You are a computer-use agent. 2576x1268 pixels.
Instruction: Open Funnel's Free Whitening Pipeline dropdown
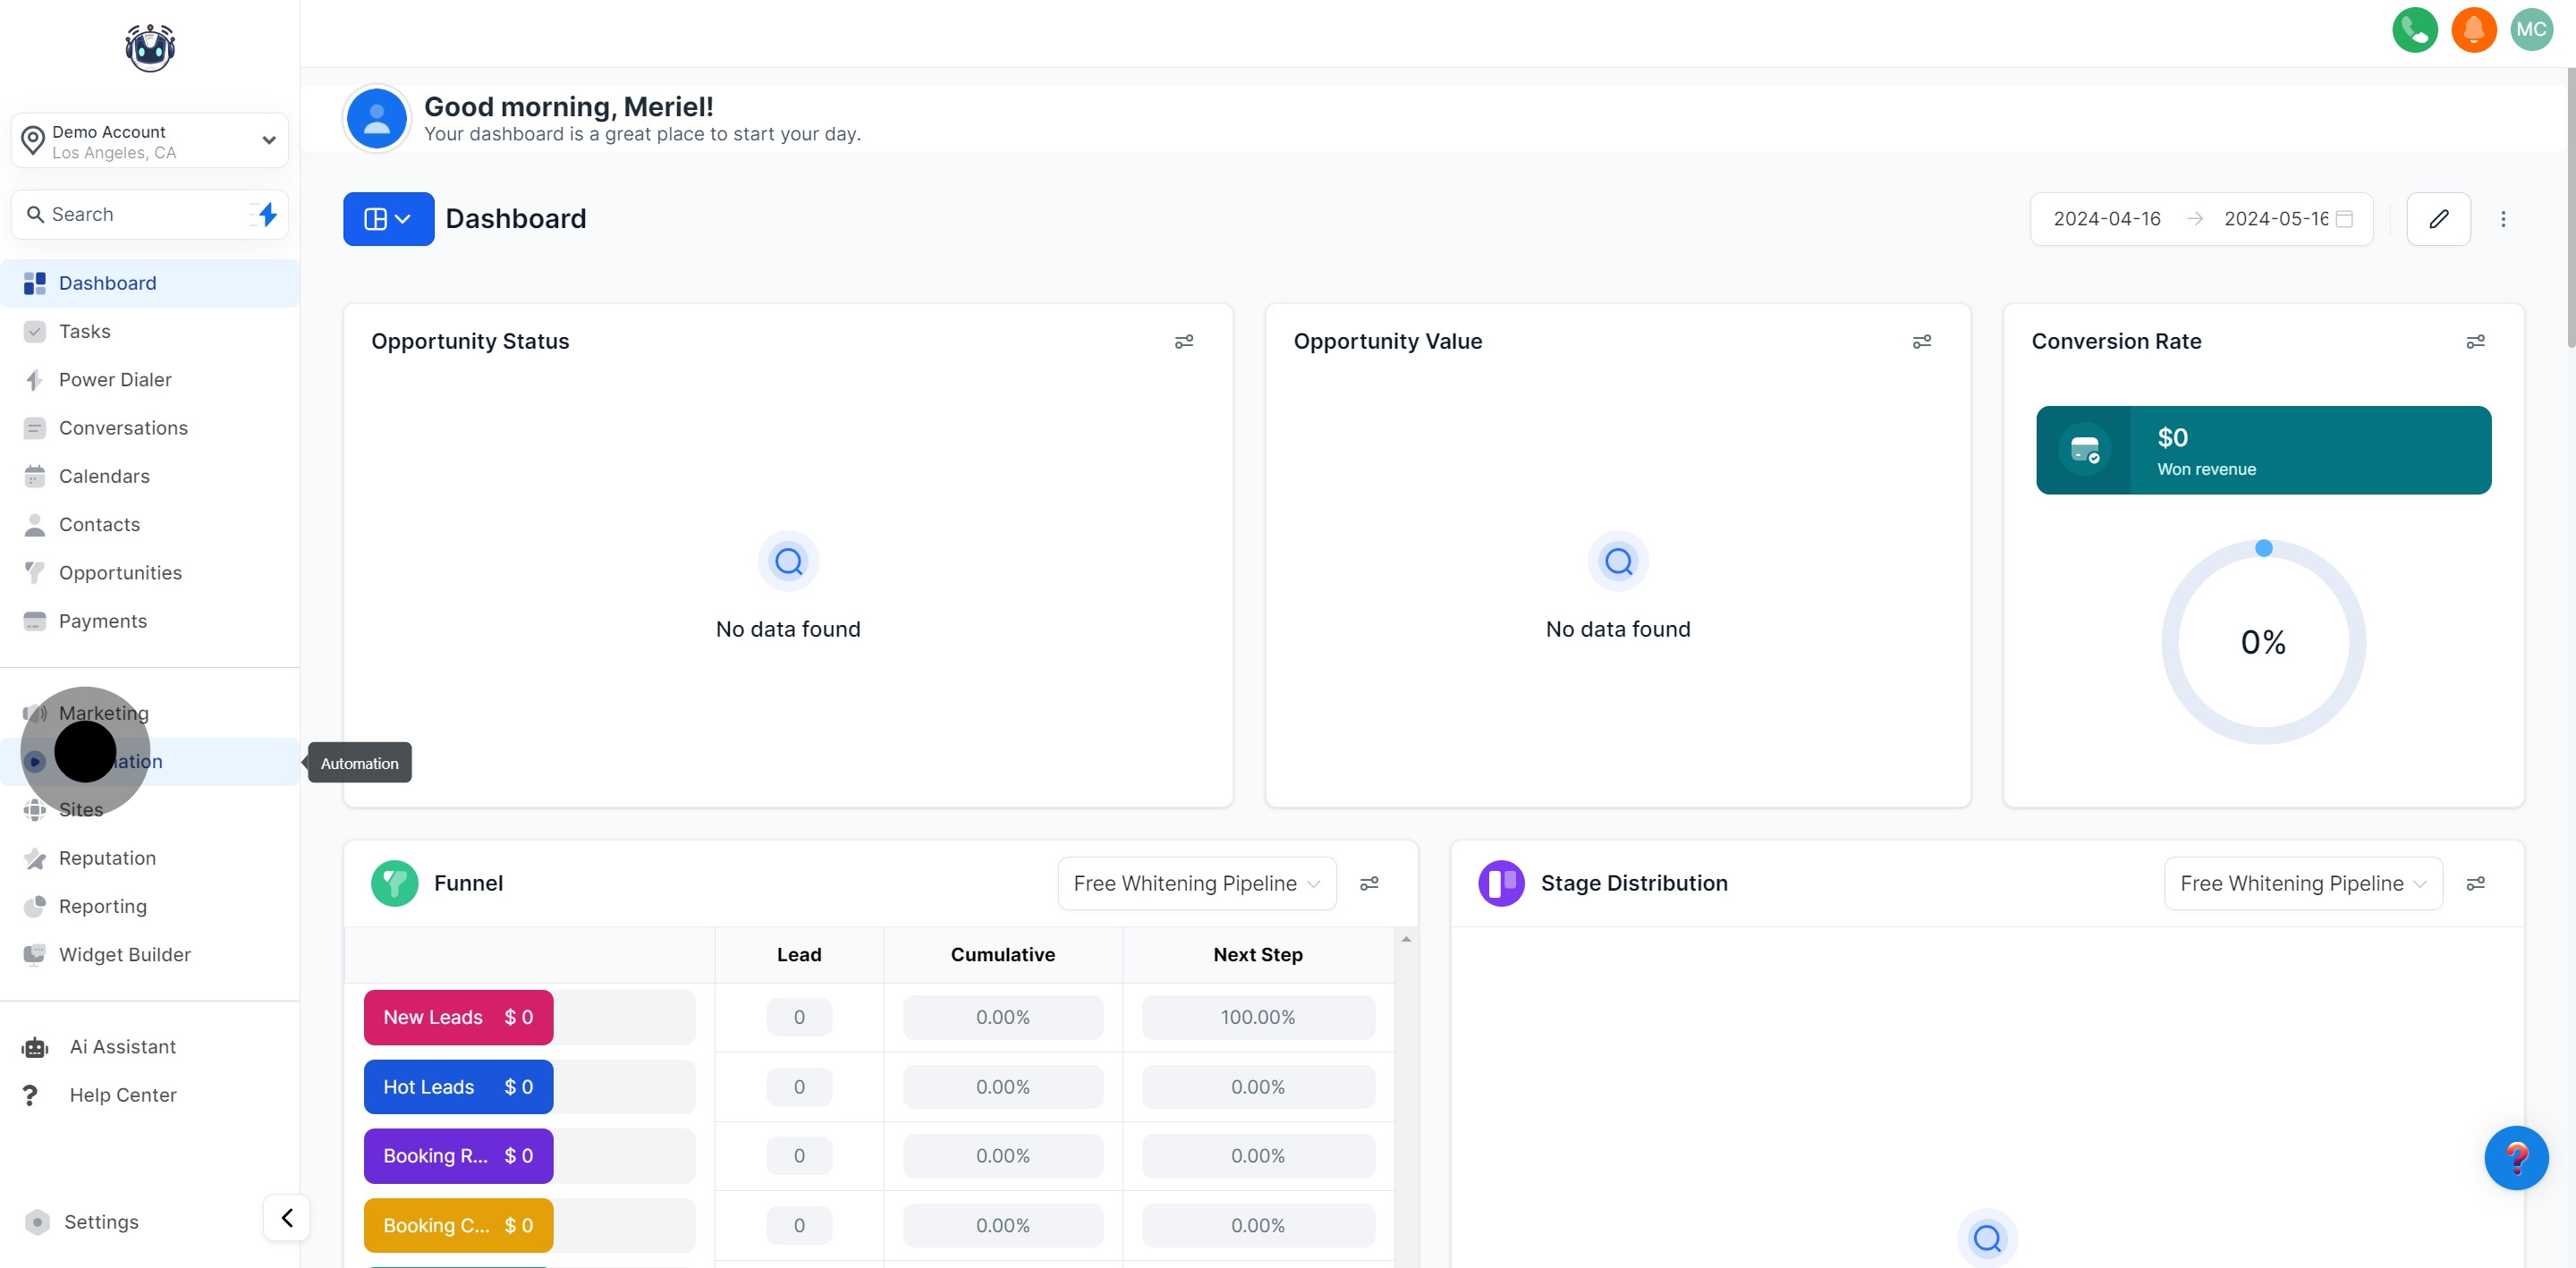pos(1196,883)
